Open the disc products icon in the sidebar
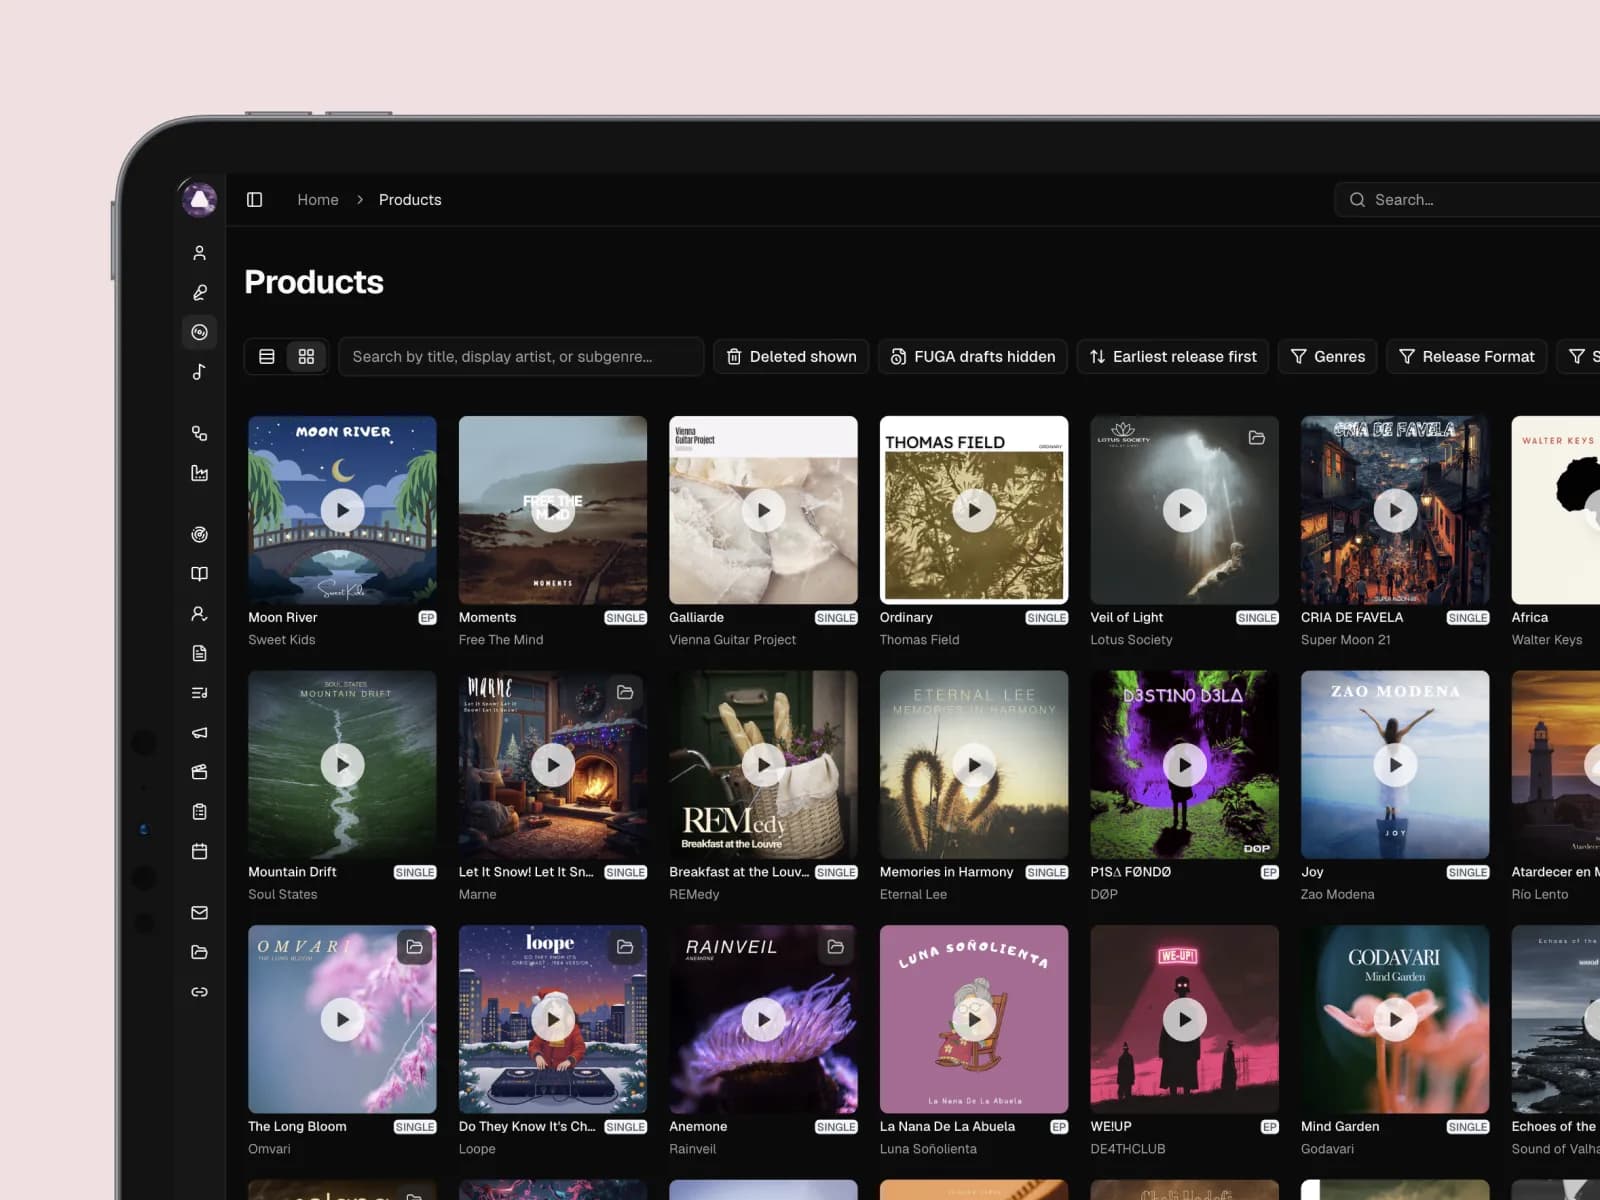The width and height of the screenshot is (1600, 1200). pyautogui.click(x=199, y=332)
